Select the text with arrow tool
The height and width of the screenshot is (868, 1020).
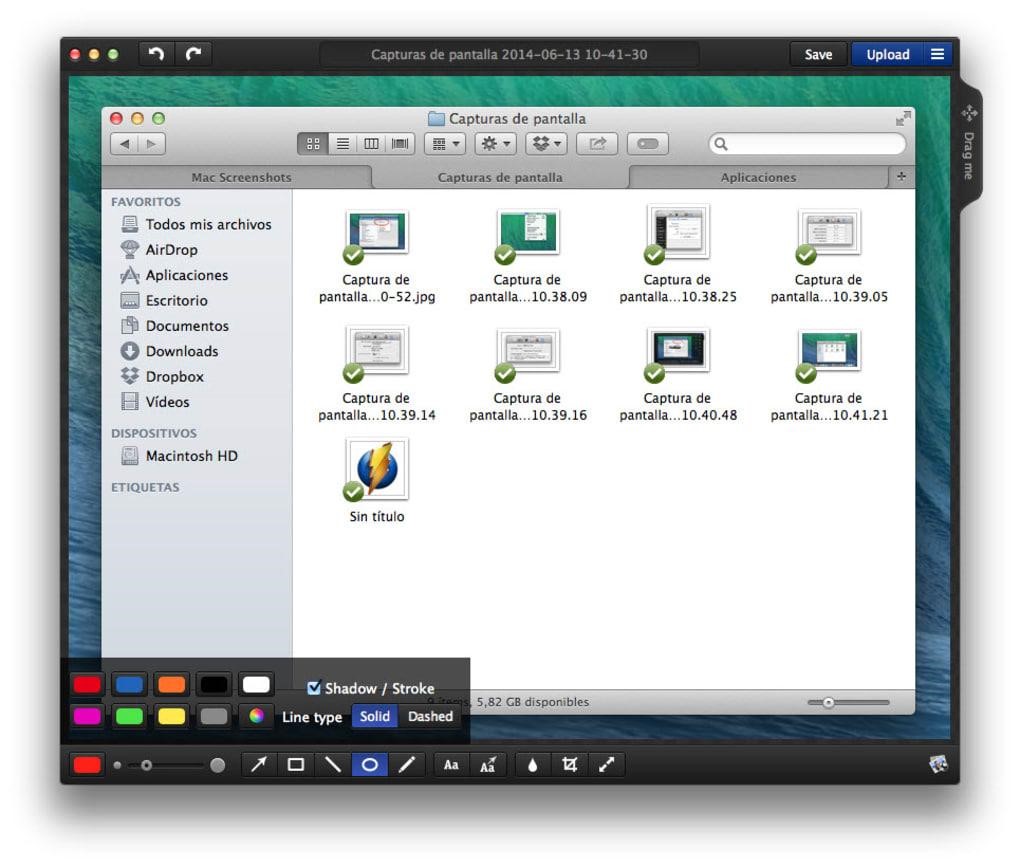pyautogui.click(x=488, y=765)
